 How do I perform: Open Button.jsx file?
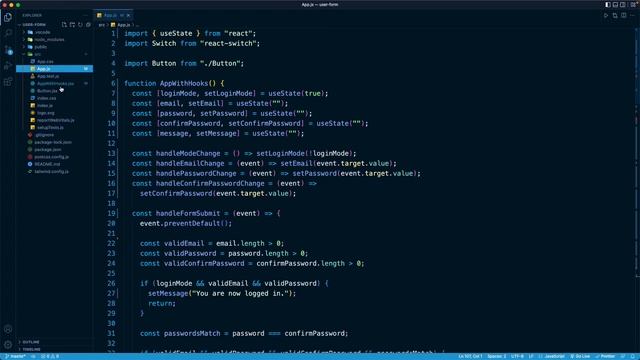click(x=54, y=91)
